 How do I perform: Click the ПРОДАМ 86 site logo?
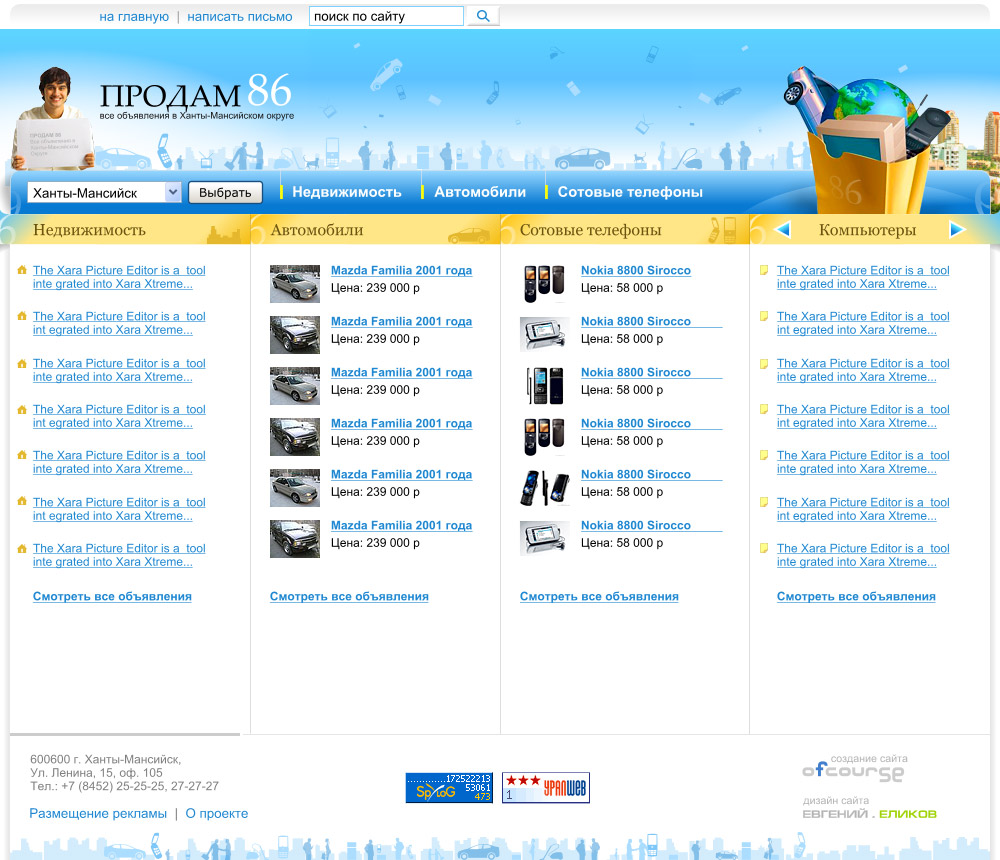[196, 96]
